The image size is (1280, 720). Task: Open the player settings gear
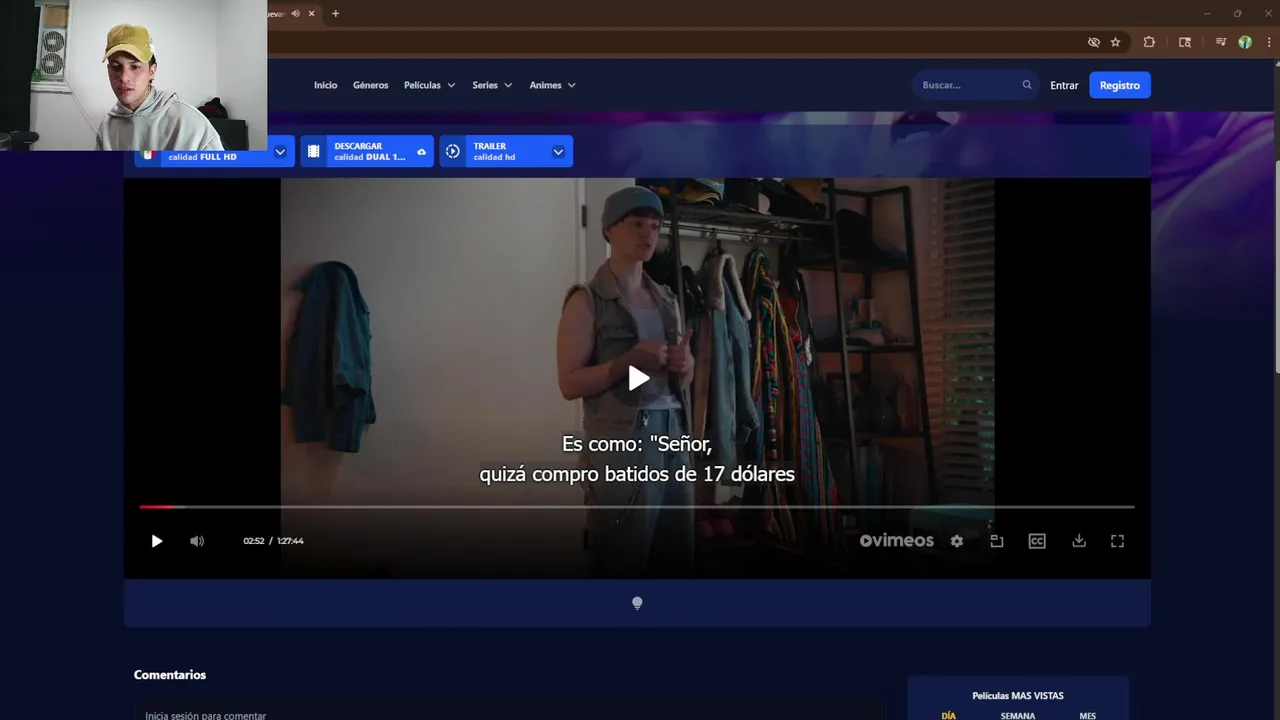tap(957, 541)
